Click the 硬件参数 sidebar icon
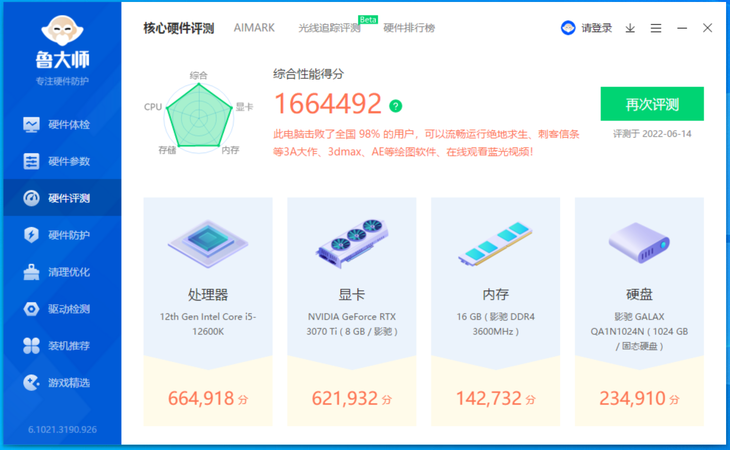The width and height of the screenshot is (730, 450). point(31,161)
